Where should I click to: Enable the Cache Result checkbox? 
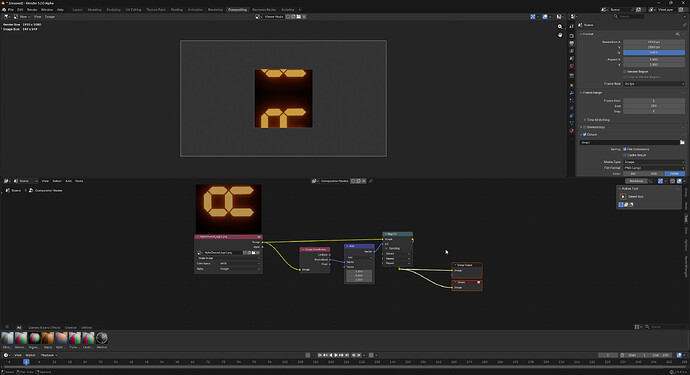pos(624,155)
